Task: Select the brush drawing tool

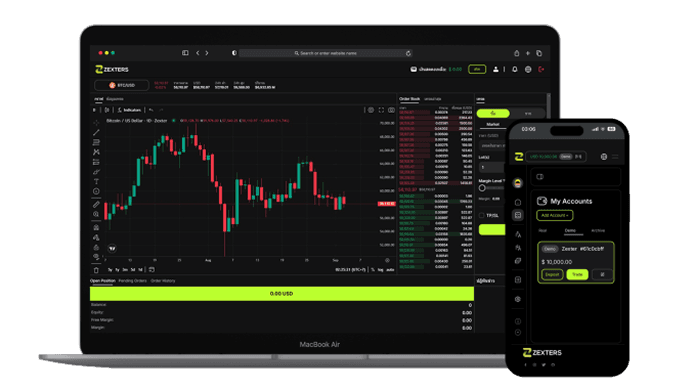Action: click(x=96, y=172)
